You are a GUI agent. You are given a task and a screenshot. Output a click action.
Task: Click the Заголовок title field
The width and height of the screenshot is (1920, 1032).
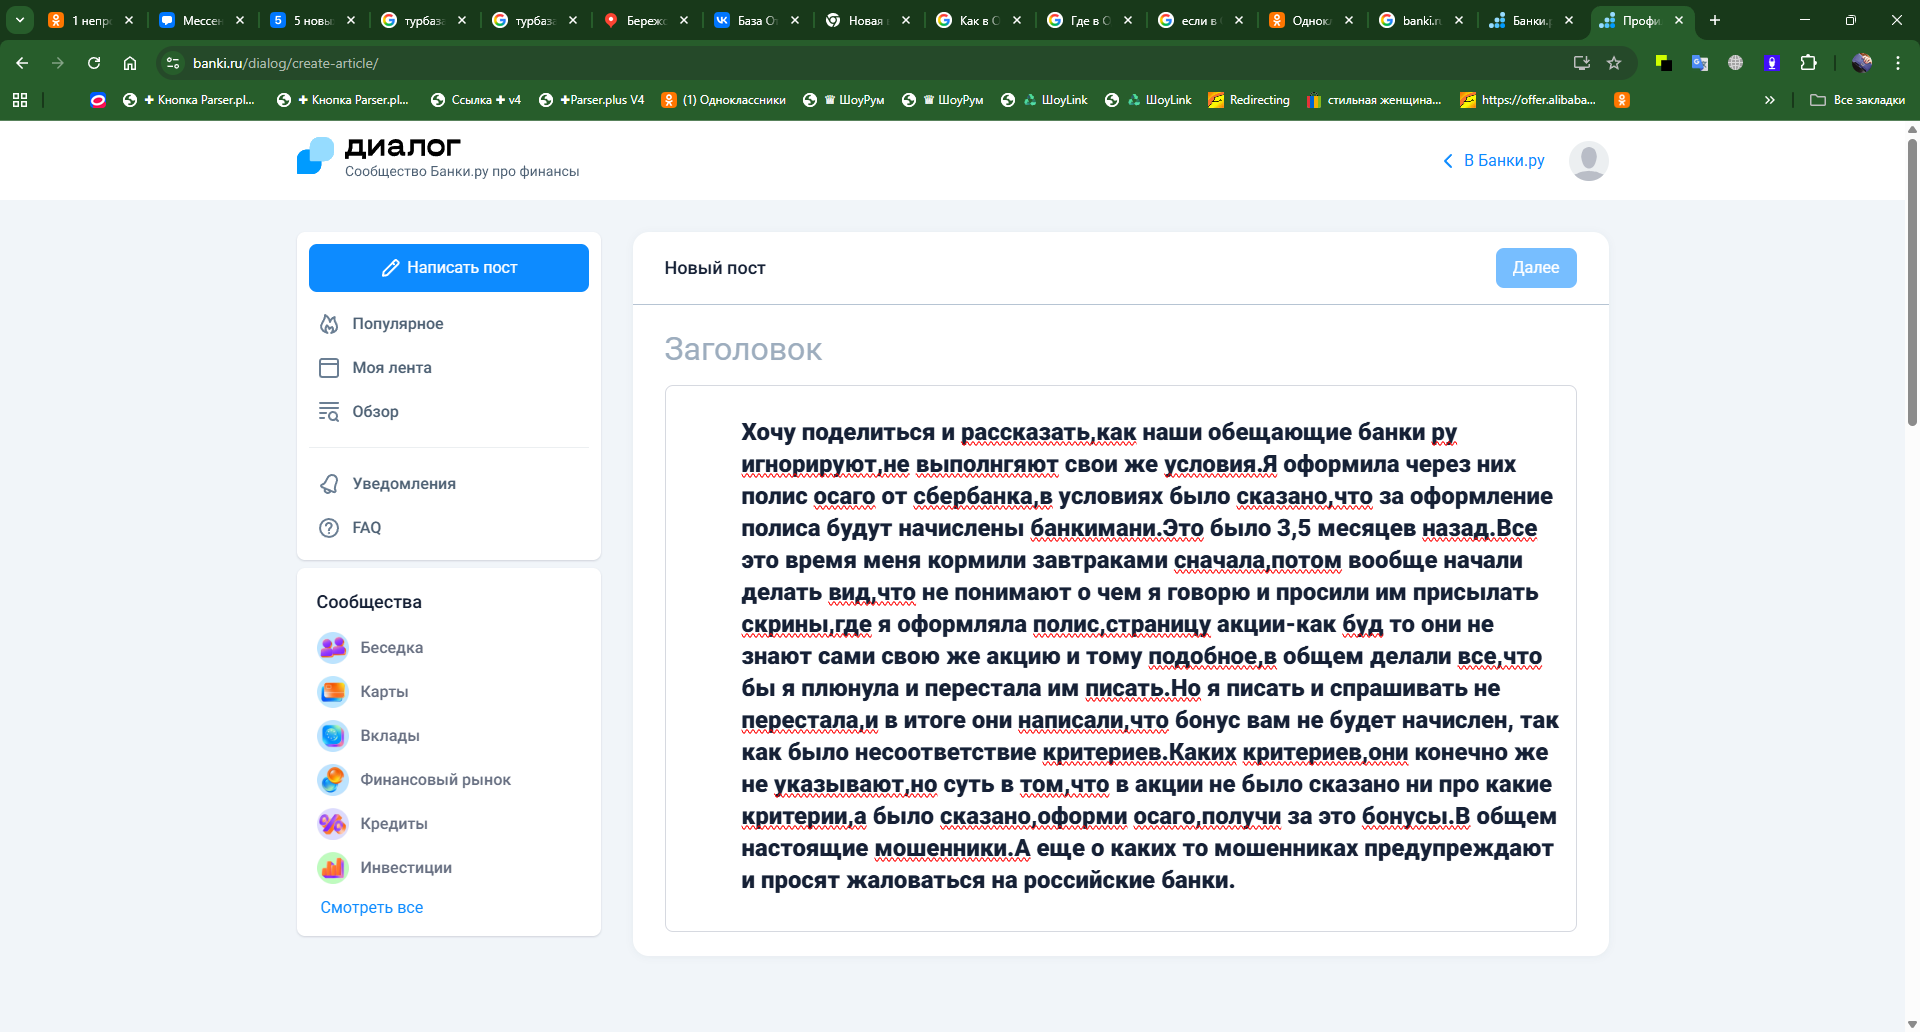coord(1120,349)
